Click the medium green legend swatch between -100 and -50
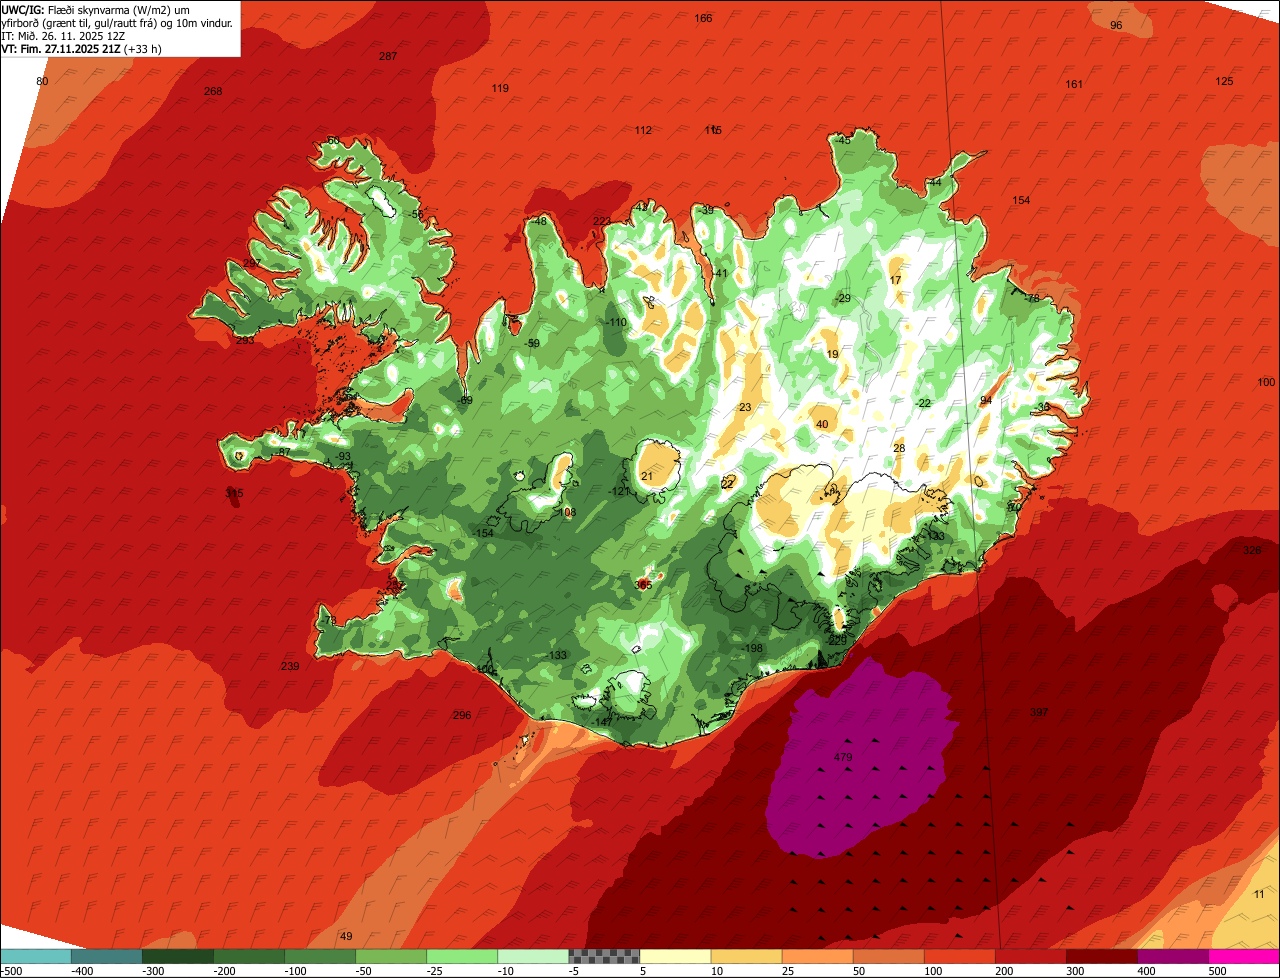Viewport: 1280px width, 978px height. [320, 956]
